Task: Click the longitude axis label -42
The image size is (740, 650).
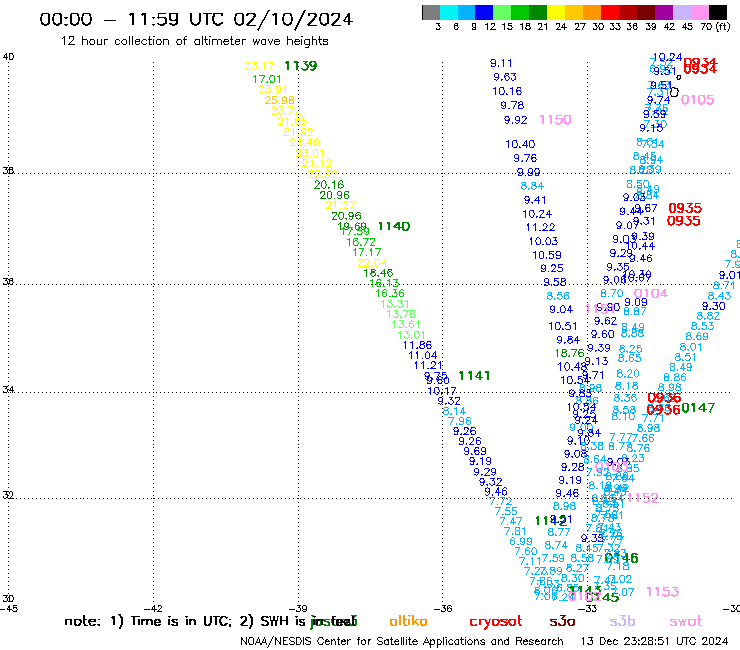Action: (x=153, y=608)
